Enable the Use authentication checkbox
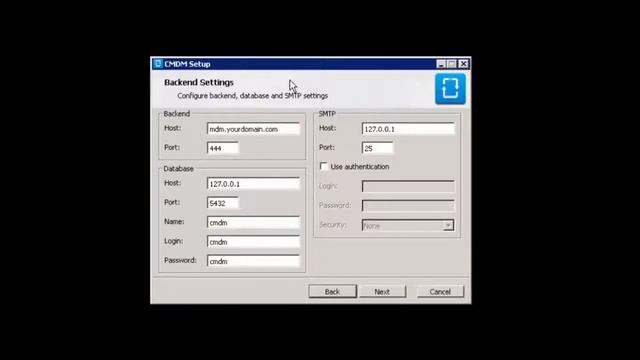Viewport: 640px width, 360px height. [x=324, y=166]
